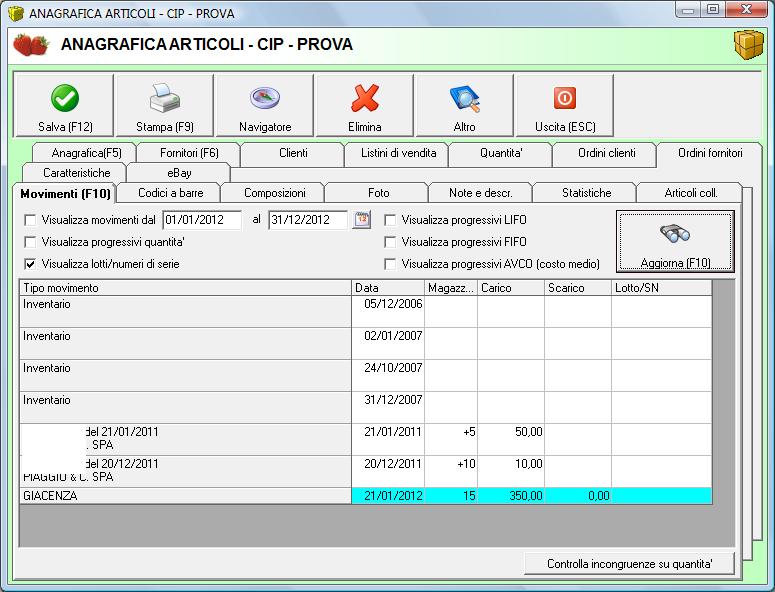Click the Tipo movimento column header
The width and height of the screenshot is (775, 592).
tap(185, 288)
